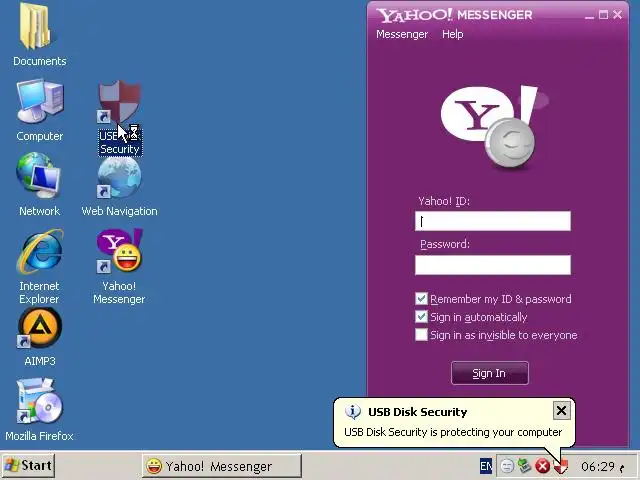Uncheck Sign in automatically
640x480 pixels.
421,317
